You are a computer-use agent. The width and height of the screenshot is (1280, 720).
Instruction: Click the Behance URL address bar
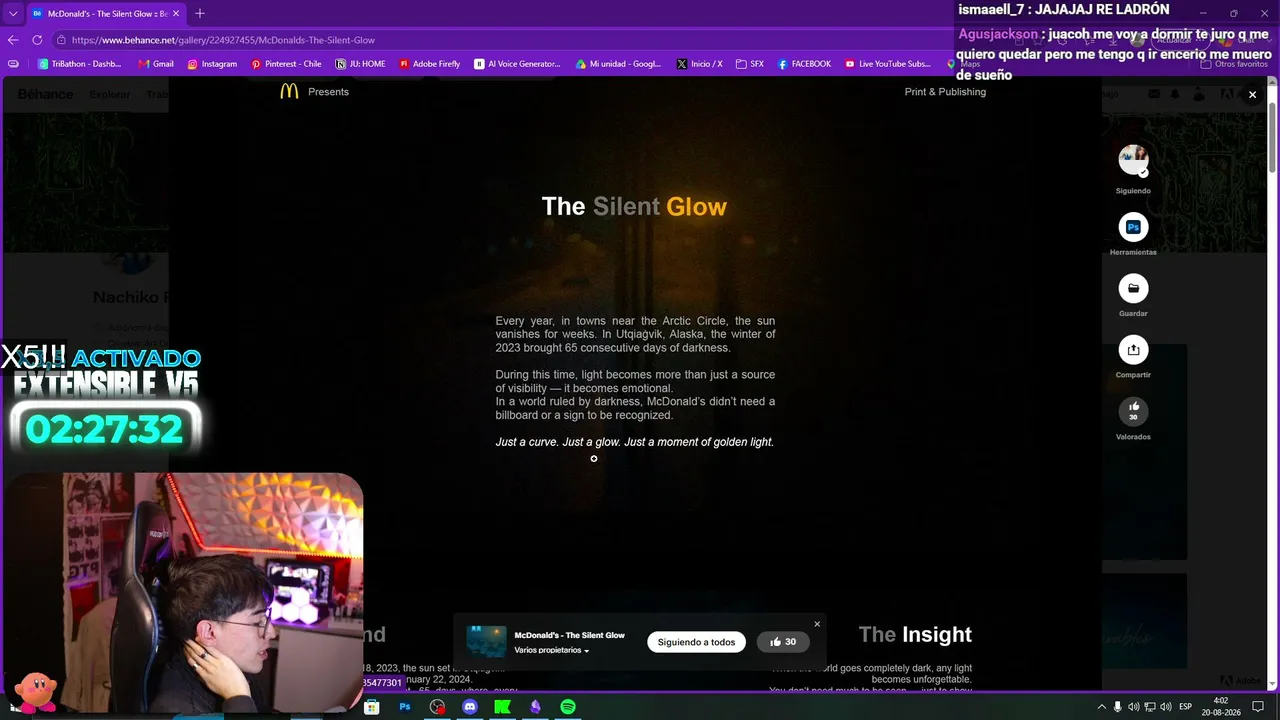point(500,40)
